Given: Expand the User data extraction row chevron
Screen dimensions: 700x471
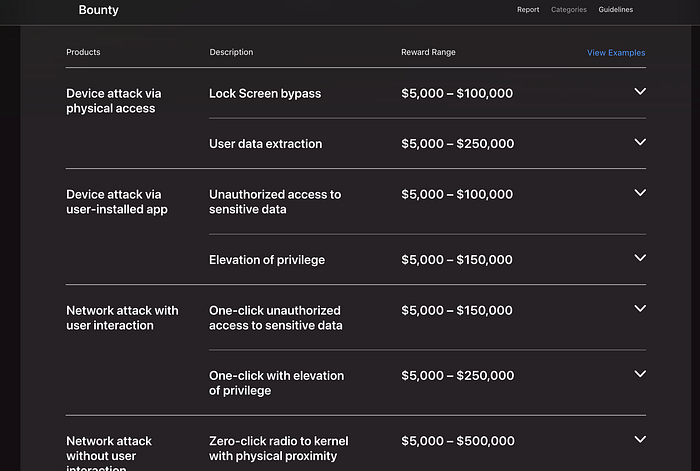Looking at the screenshot, I should [x=640, y=142].
